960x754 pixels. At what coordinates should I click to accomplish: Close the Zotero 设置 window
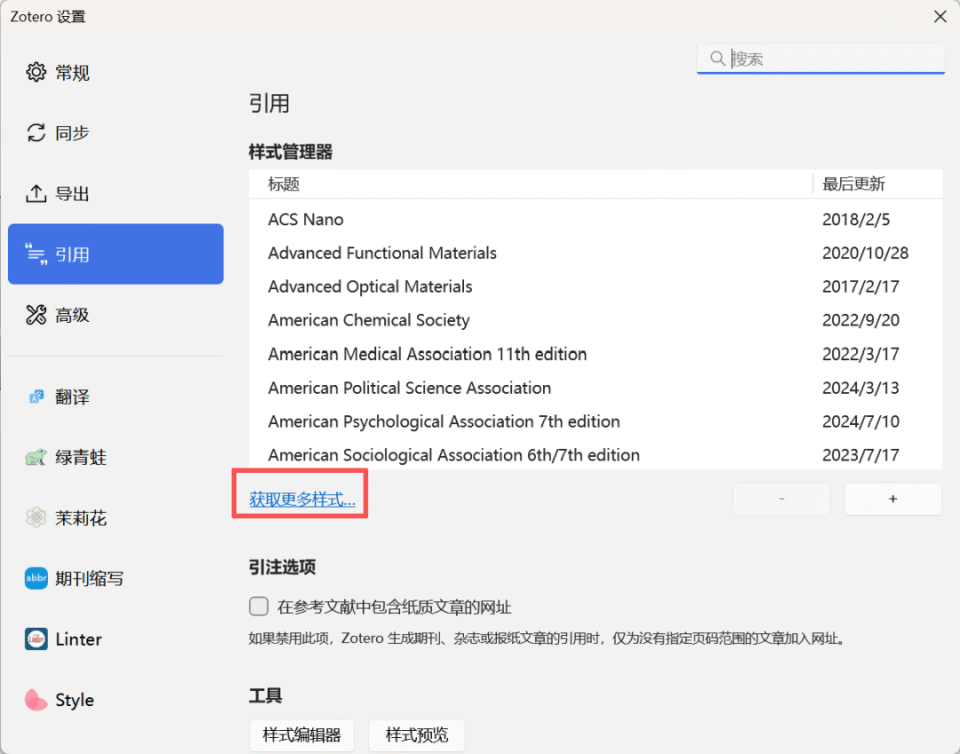(x=940, y=17)
